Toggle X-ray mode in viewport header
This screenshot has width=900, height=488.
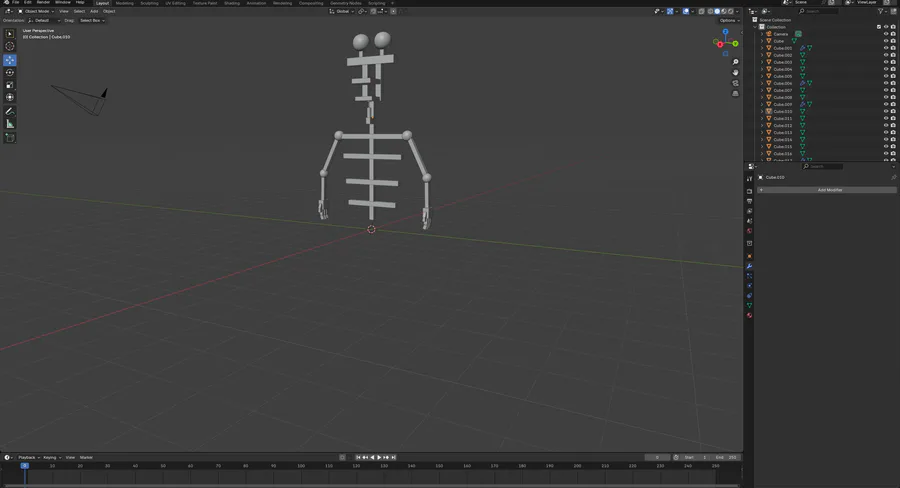pyautogui.click(x=701, y=11)
